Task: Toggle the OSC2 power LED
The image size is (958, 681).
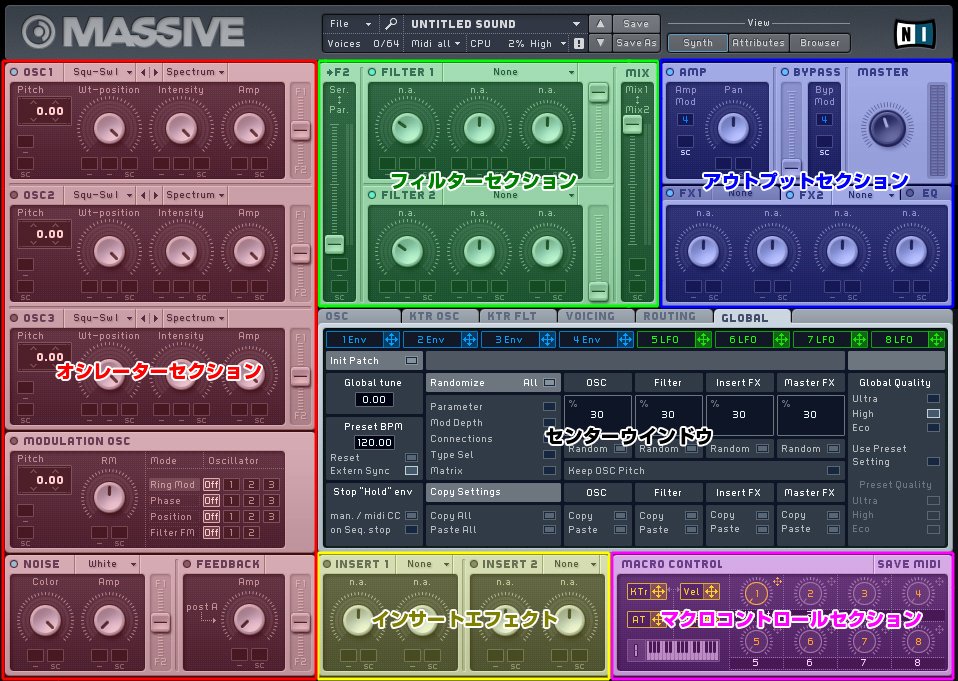Action: click(x=15, y=195)
